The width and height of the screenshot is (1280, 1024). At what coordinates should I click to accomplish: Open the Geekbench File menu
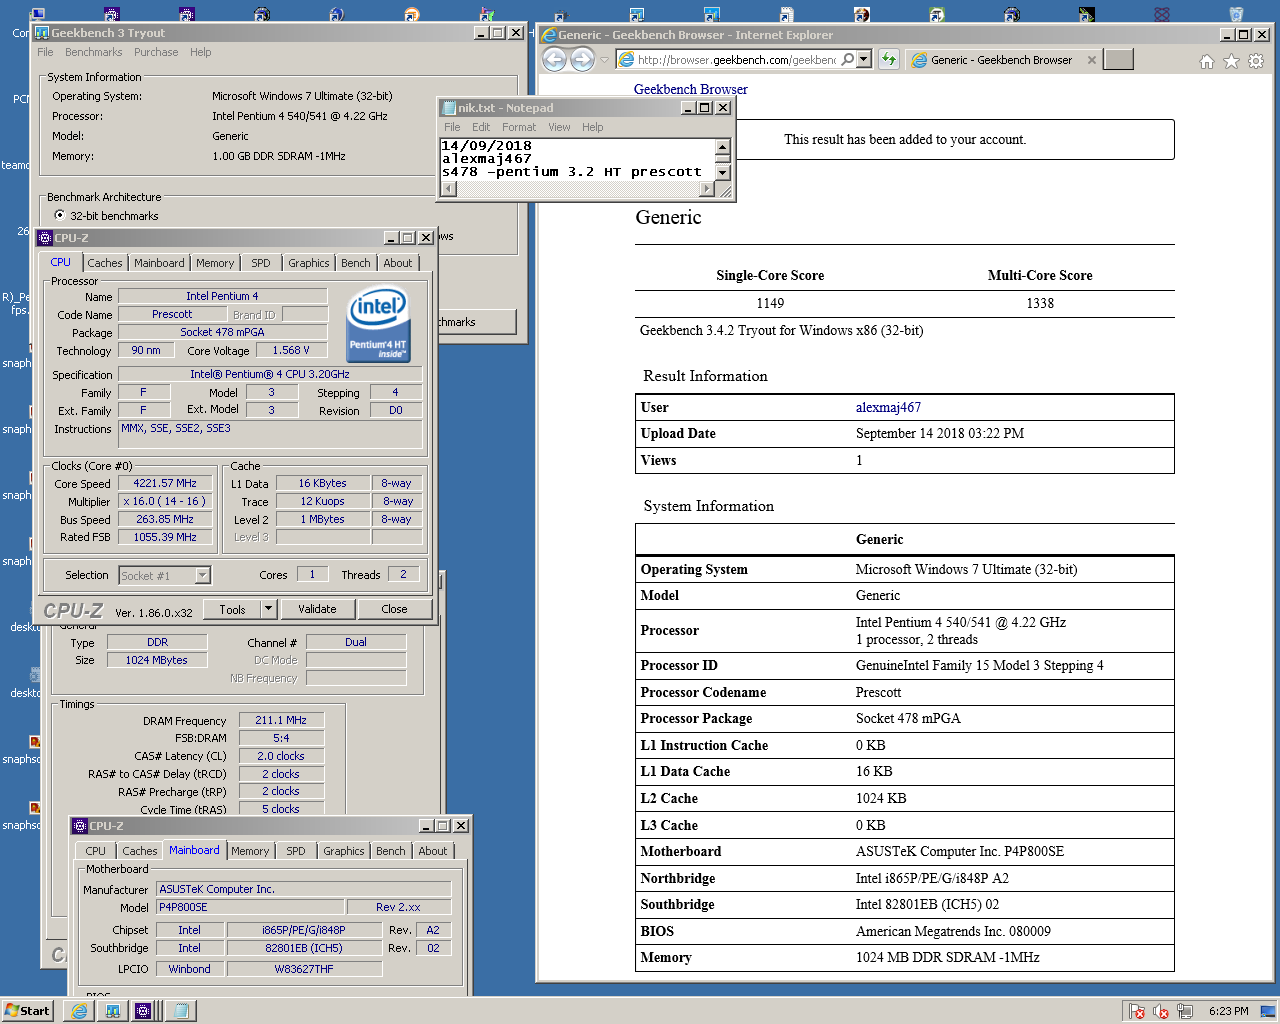click(45, 52)
